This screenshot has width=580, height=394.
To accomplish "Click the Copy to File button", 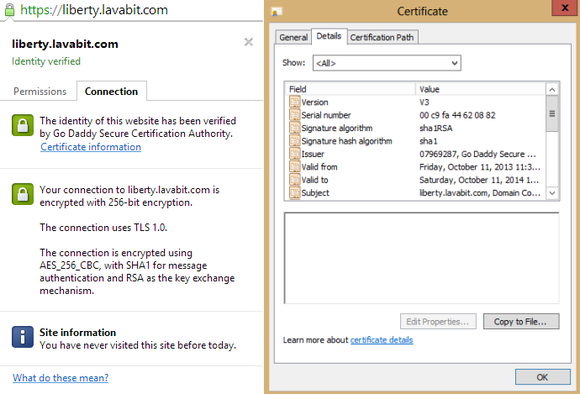I will (521, 321).
